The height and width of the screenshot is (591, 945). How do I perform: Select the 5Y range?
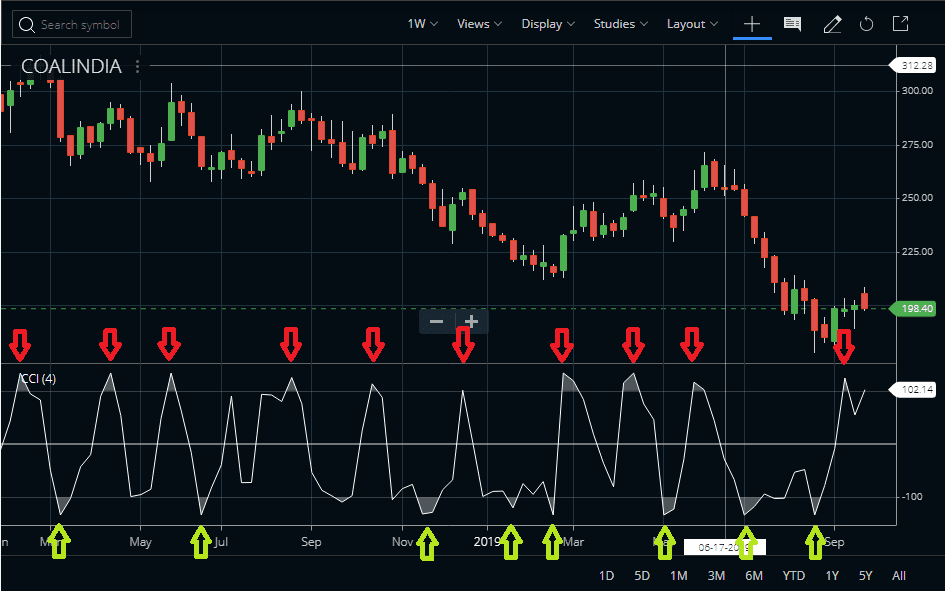click(865, 576)
